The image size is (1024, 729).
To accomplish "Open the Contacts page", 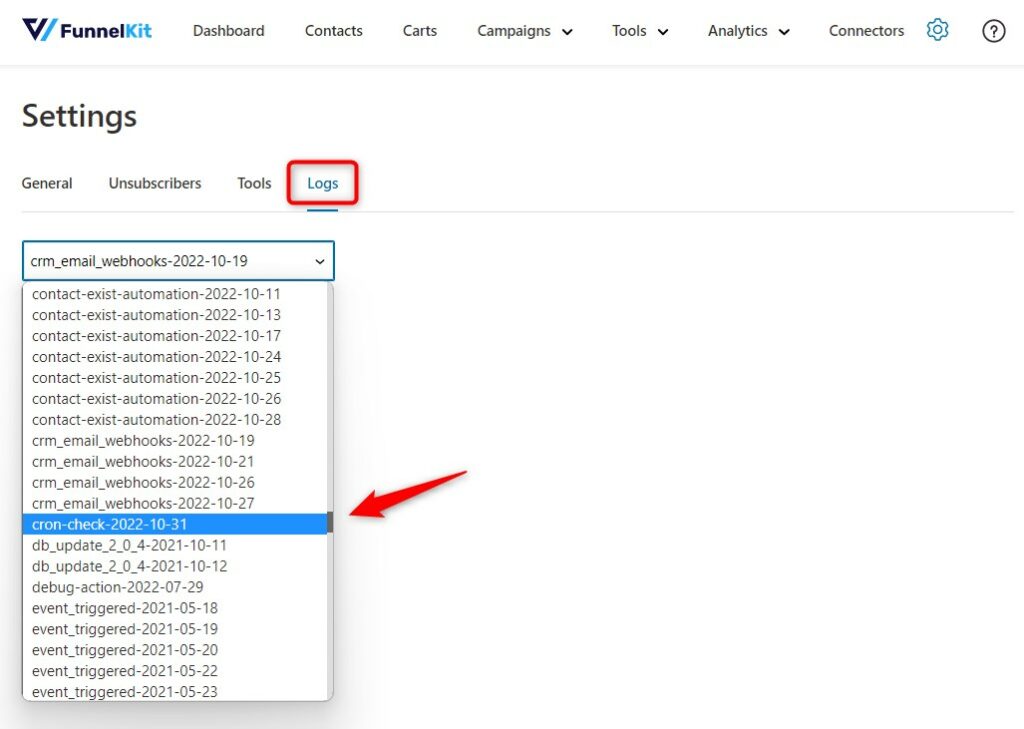I will [334, 31].
